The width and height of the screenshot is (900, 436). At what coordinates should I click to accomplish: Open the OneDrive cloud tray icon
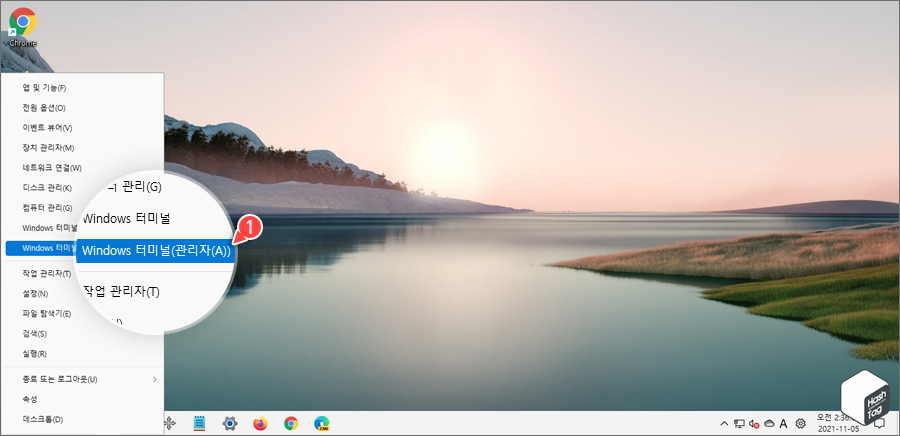tap(770, 424)
